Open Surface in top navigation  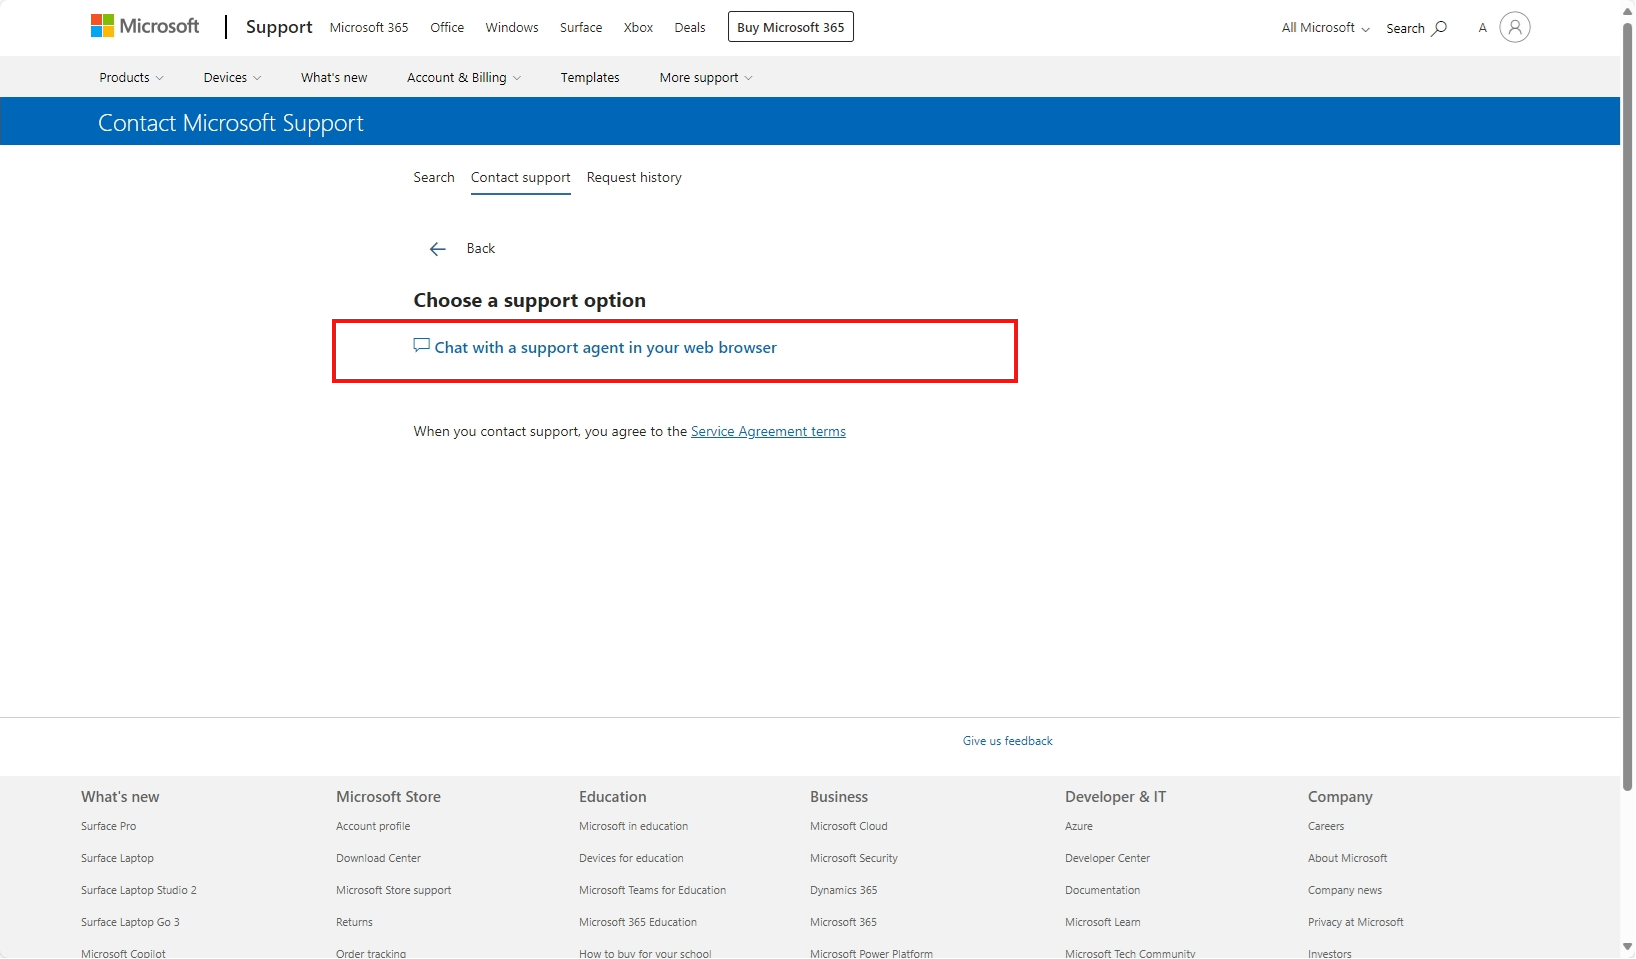point(581,28)
